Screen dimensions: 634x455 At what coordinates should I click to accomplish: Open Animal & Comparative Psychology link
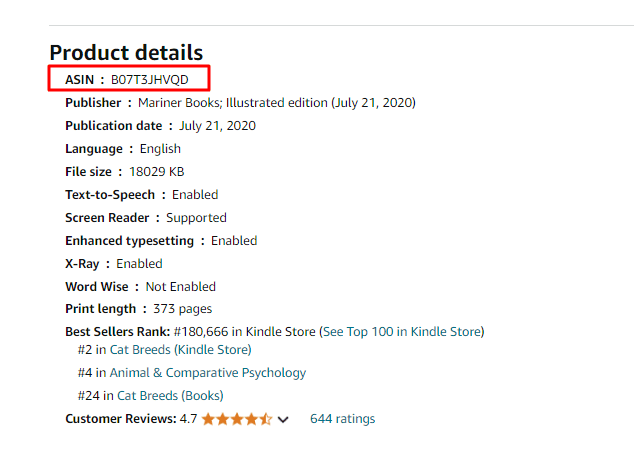[x=208, y=373]
